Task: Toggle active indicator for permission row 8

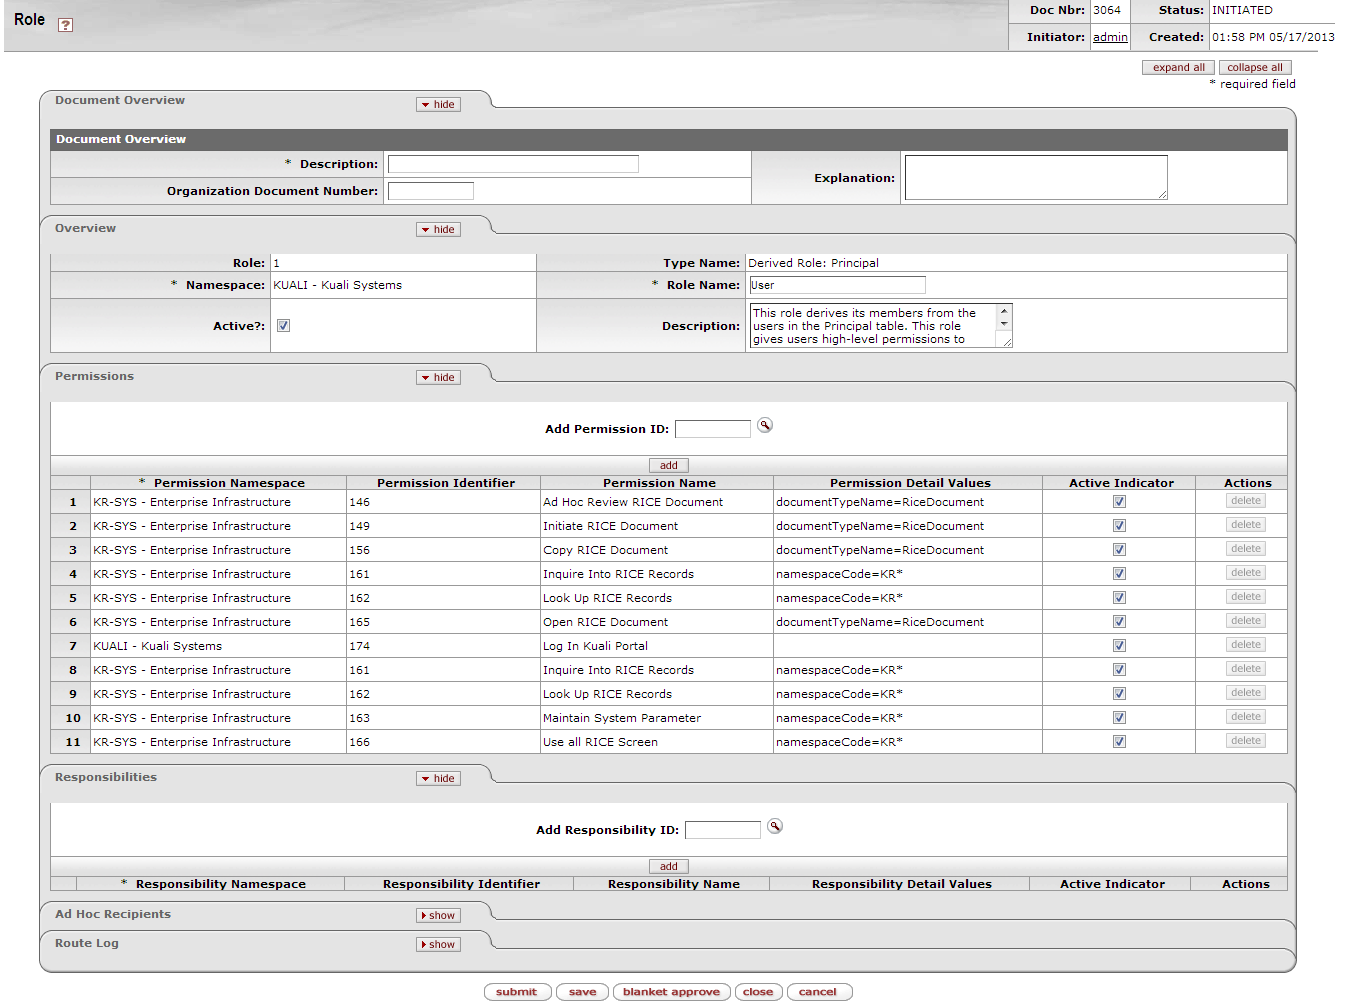Action: [1119, 670]
